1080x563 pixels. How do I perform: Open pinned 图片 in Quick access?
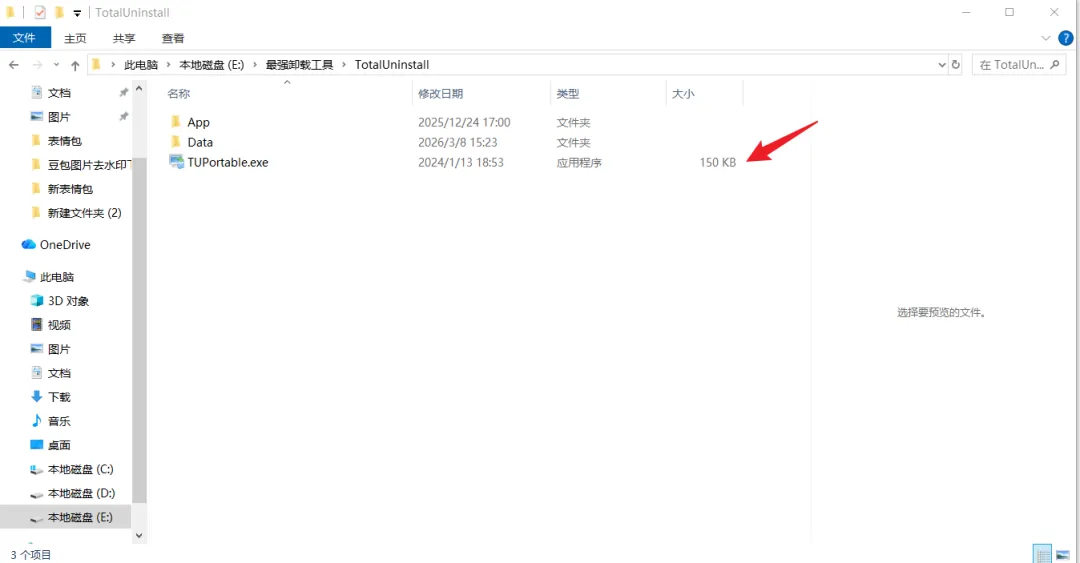[x=59, y=117]
